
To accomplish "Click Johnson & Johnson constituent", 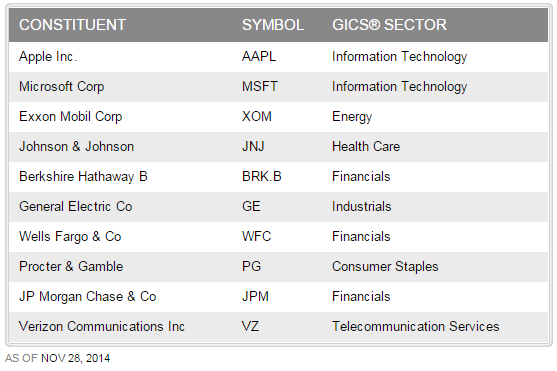I will [x=76, y=146].
